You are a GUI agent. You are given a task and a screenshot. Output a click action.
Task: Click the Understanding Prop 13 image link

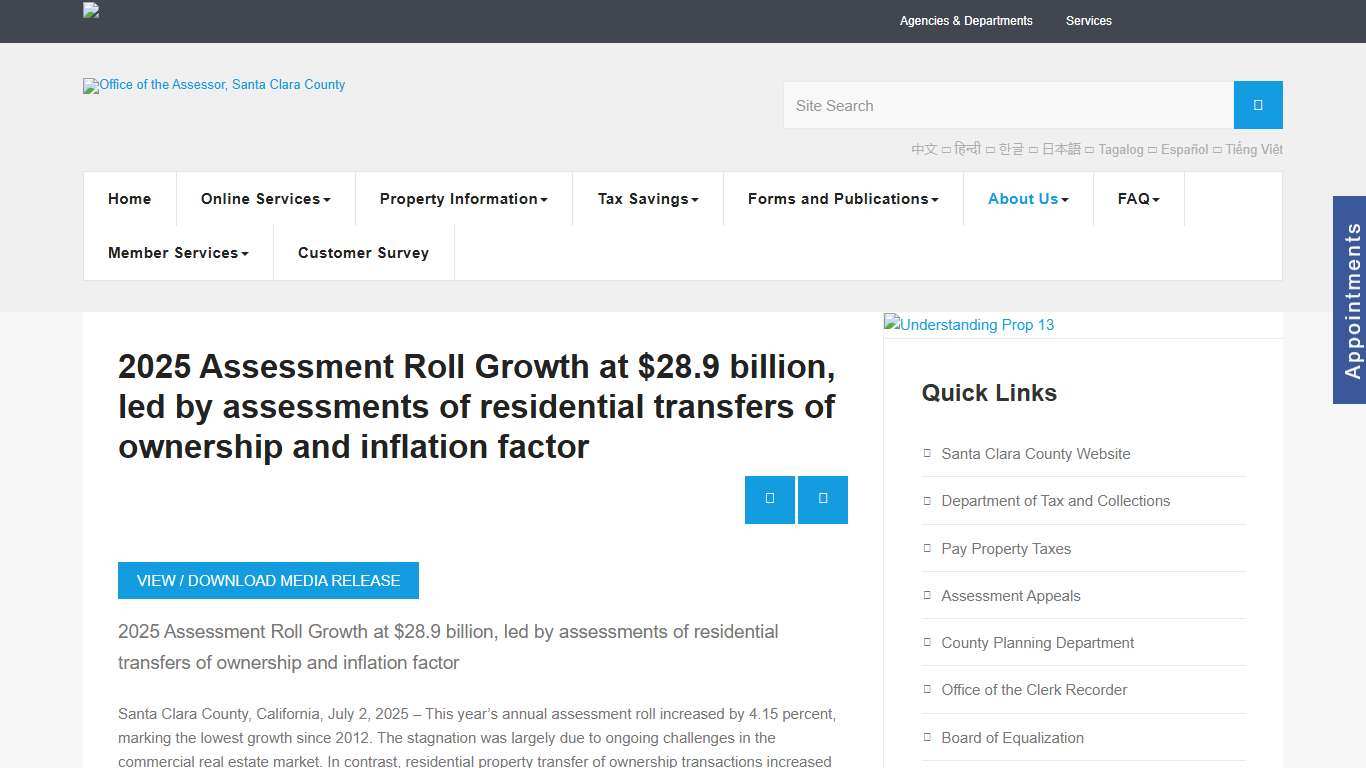[x=968, y=325]
